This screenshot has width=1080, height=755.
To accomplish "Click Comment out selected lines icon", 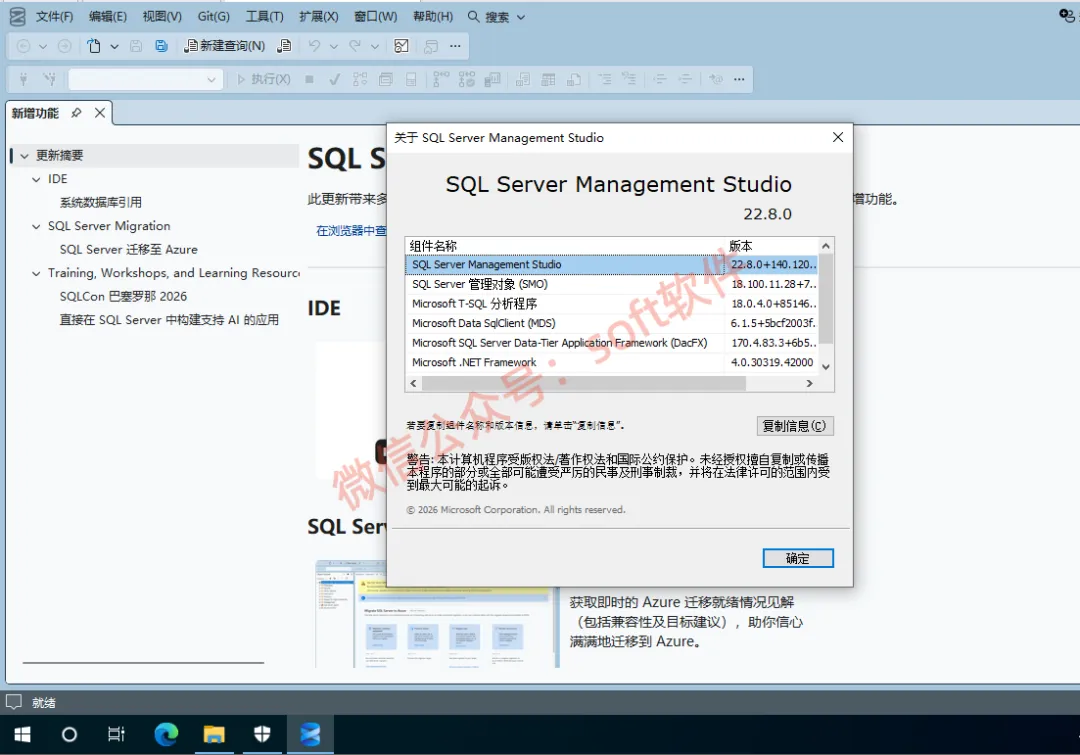I will [x=604, y=79].
